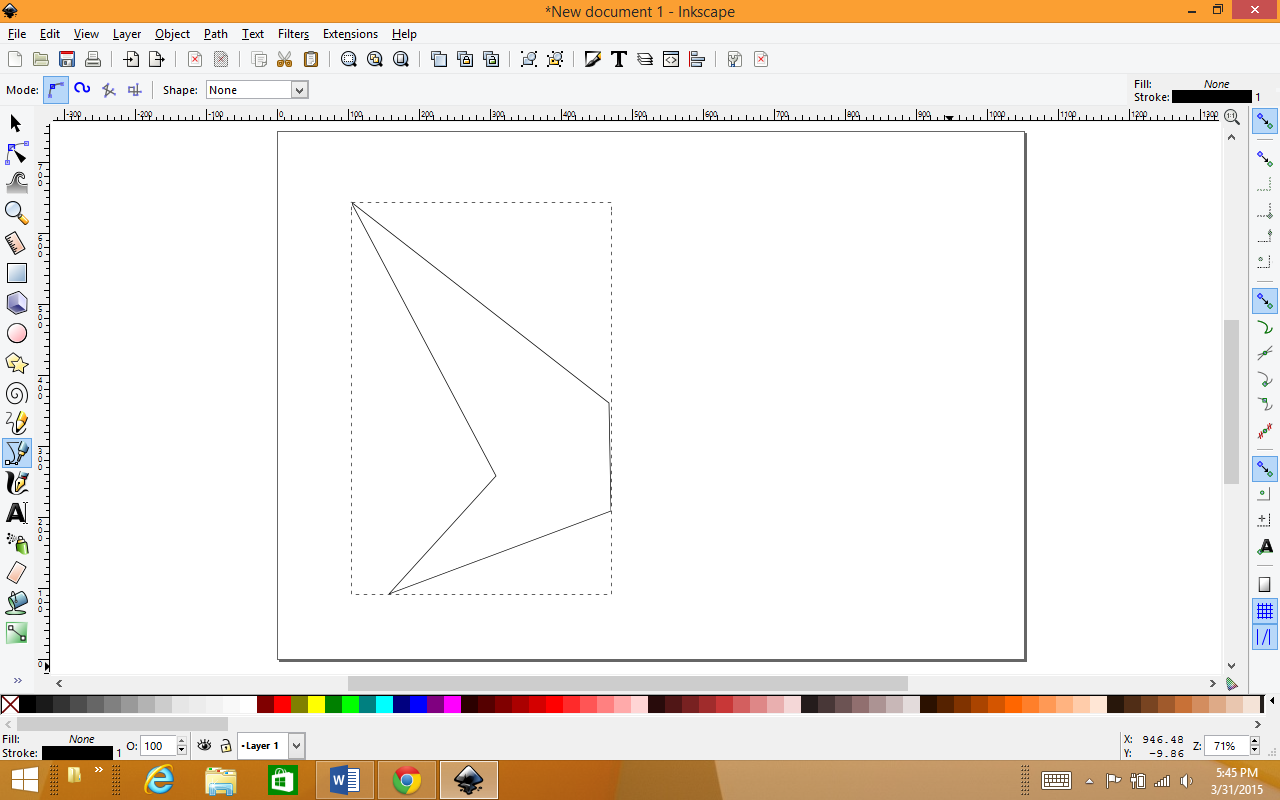Open the XML editor from the toolbar

click(x=670, y=59)
